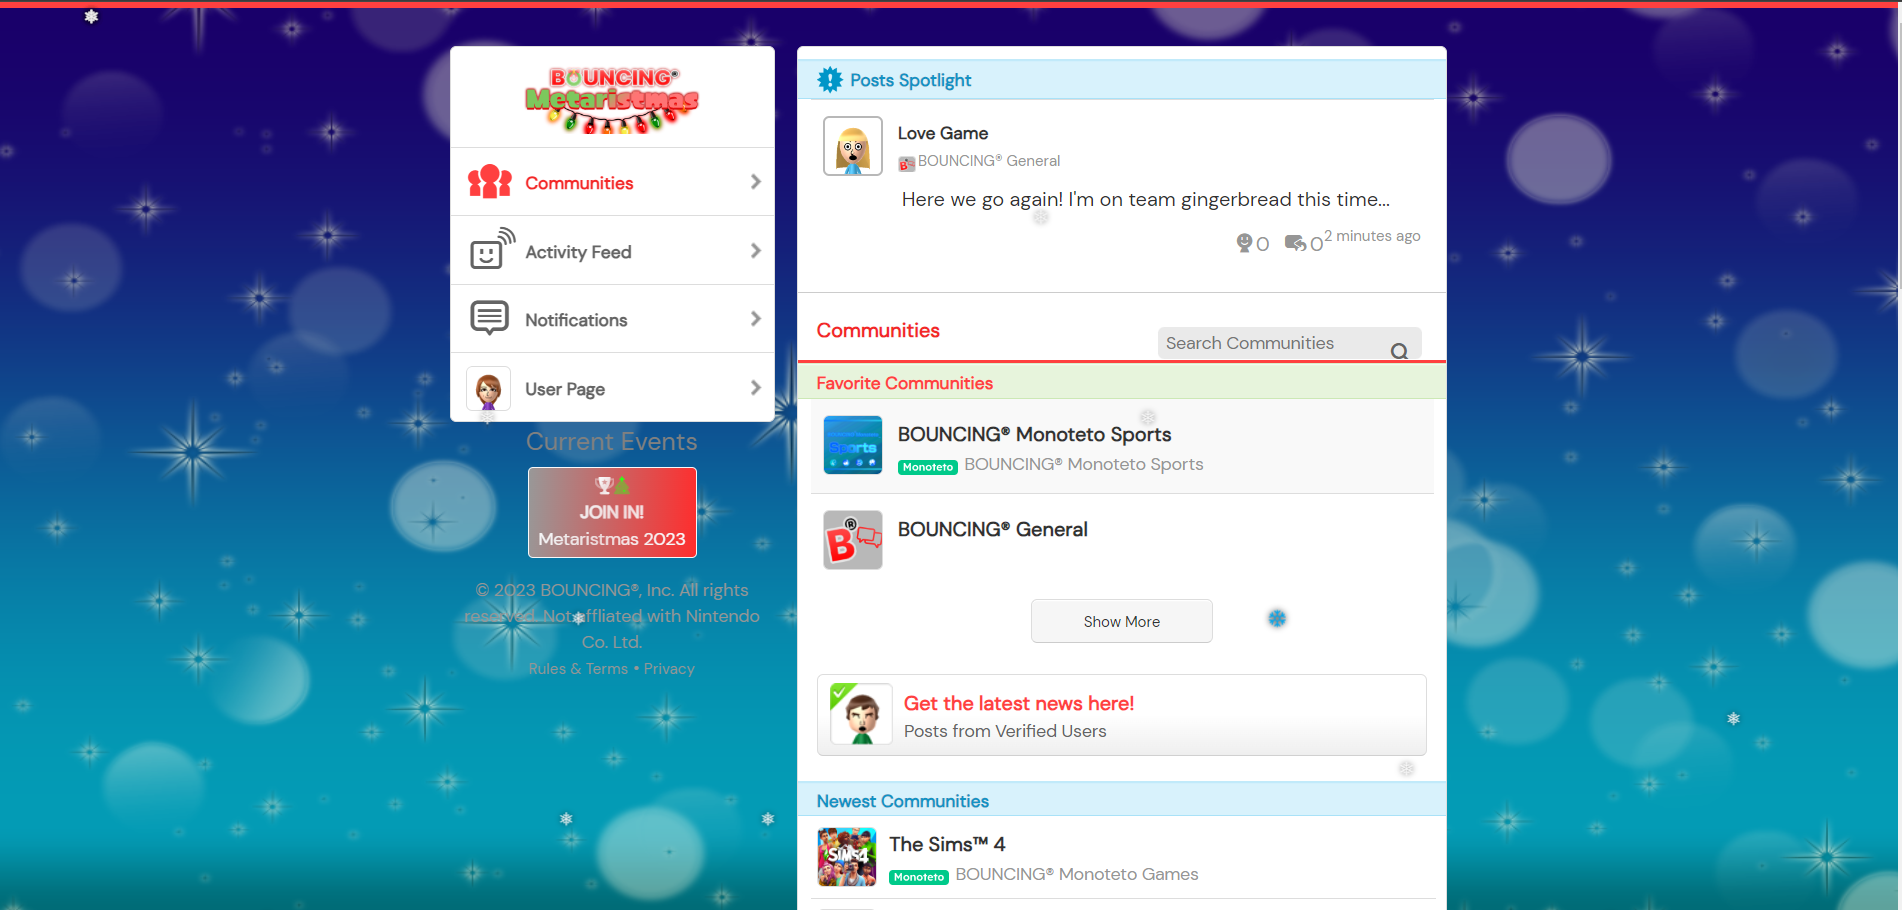Click the yeah reaction icon on spotlight post
This screenshot has width=1902, height=910.
(1244, 243)
